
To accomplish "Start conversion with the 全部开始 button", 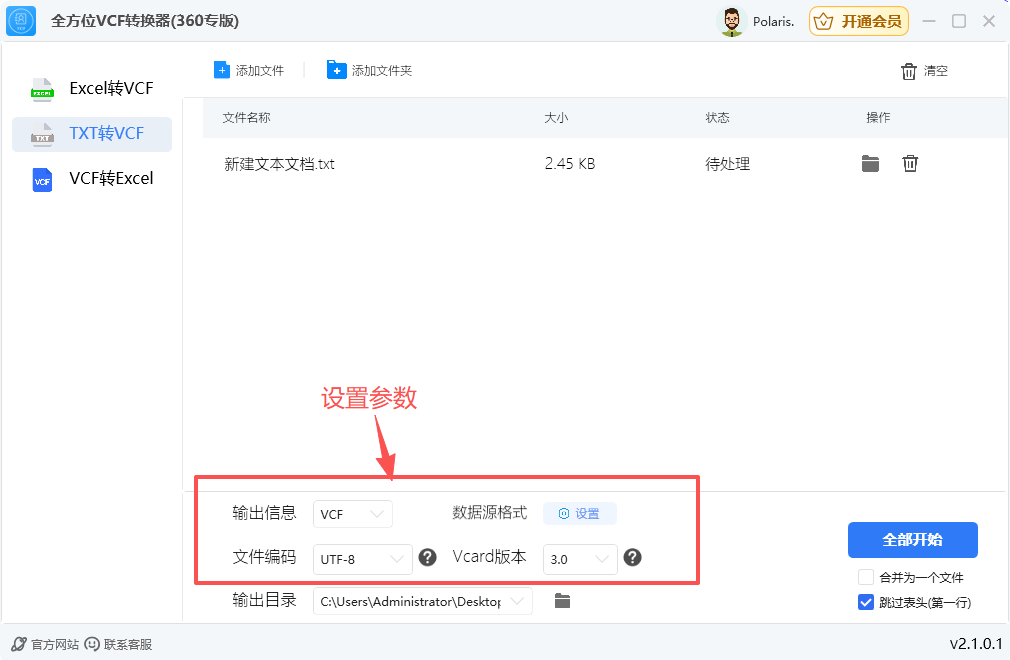I will point(912,540).
